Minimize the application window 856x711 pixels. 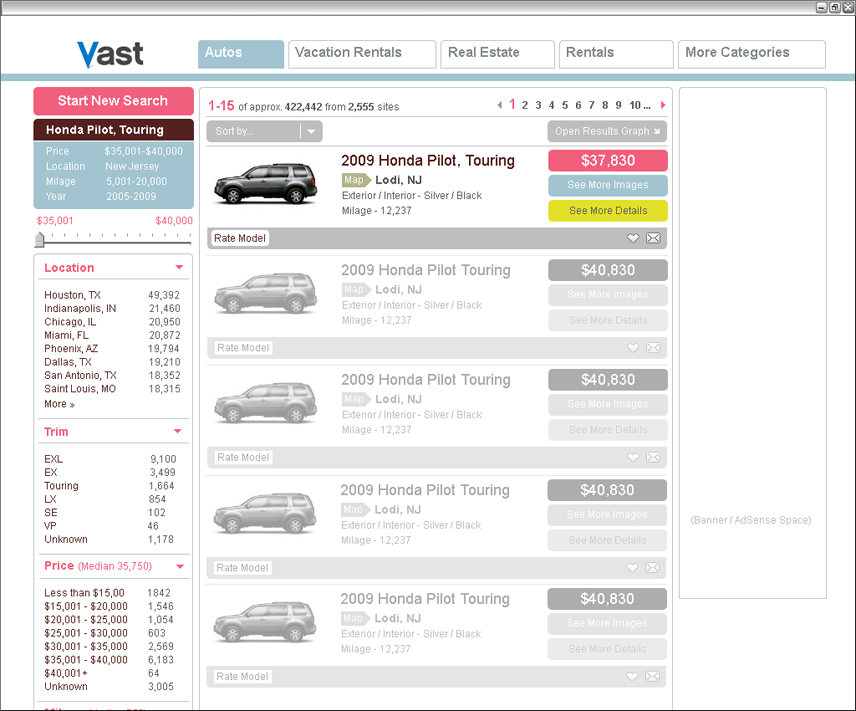[822, 7]
